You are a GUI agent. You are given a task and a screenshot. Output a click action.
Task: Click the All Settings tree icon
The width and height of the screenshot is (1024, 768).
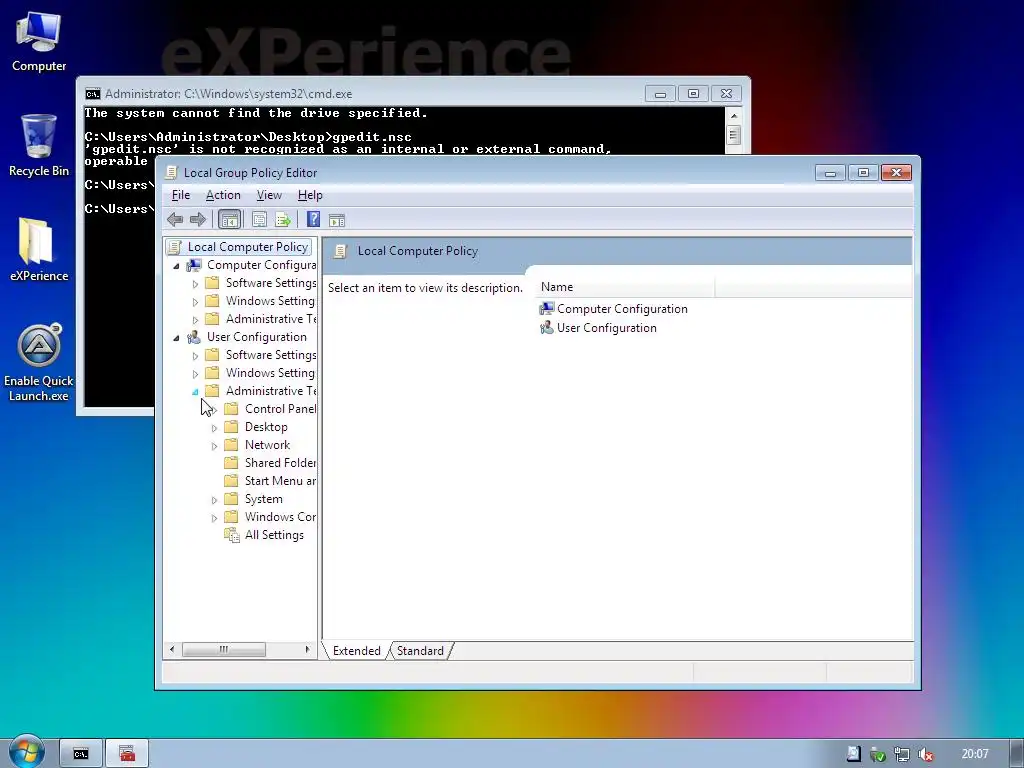click(x=232, y=535)
